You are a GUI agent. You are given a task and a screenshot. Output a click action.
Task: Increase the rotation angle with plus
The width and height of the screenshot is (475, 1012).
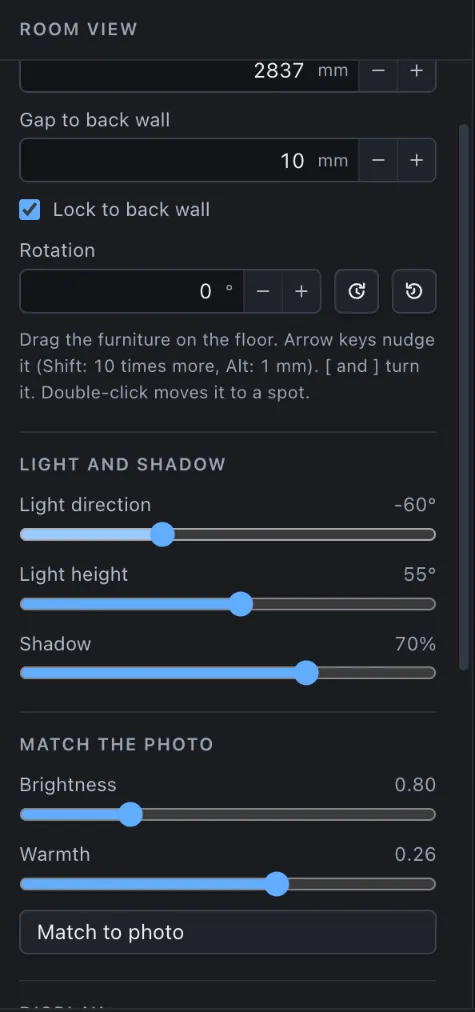pyautogui.click(x=301, y=291)
